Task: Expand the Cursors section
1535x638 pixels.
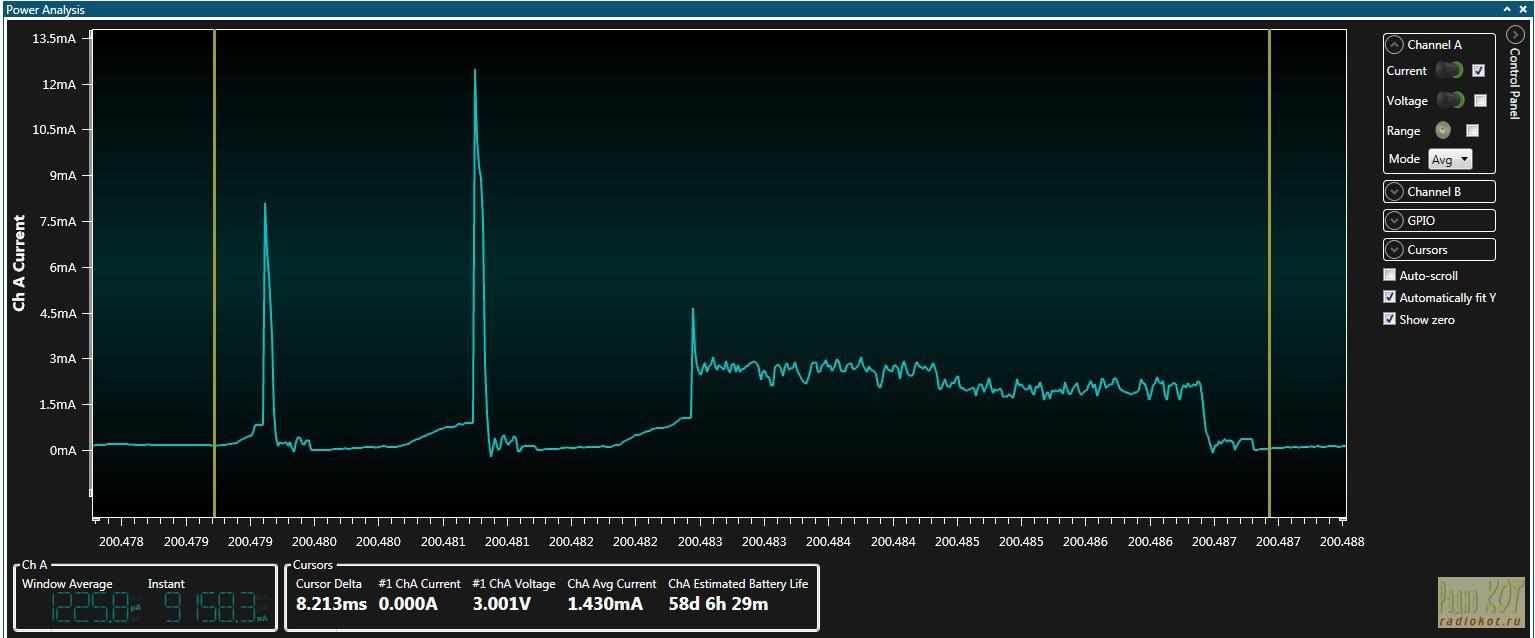Action: (1439, 250)
